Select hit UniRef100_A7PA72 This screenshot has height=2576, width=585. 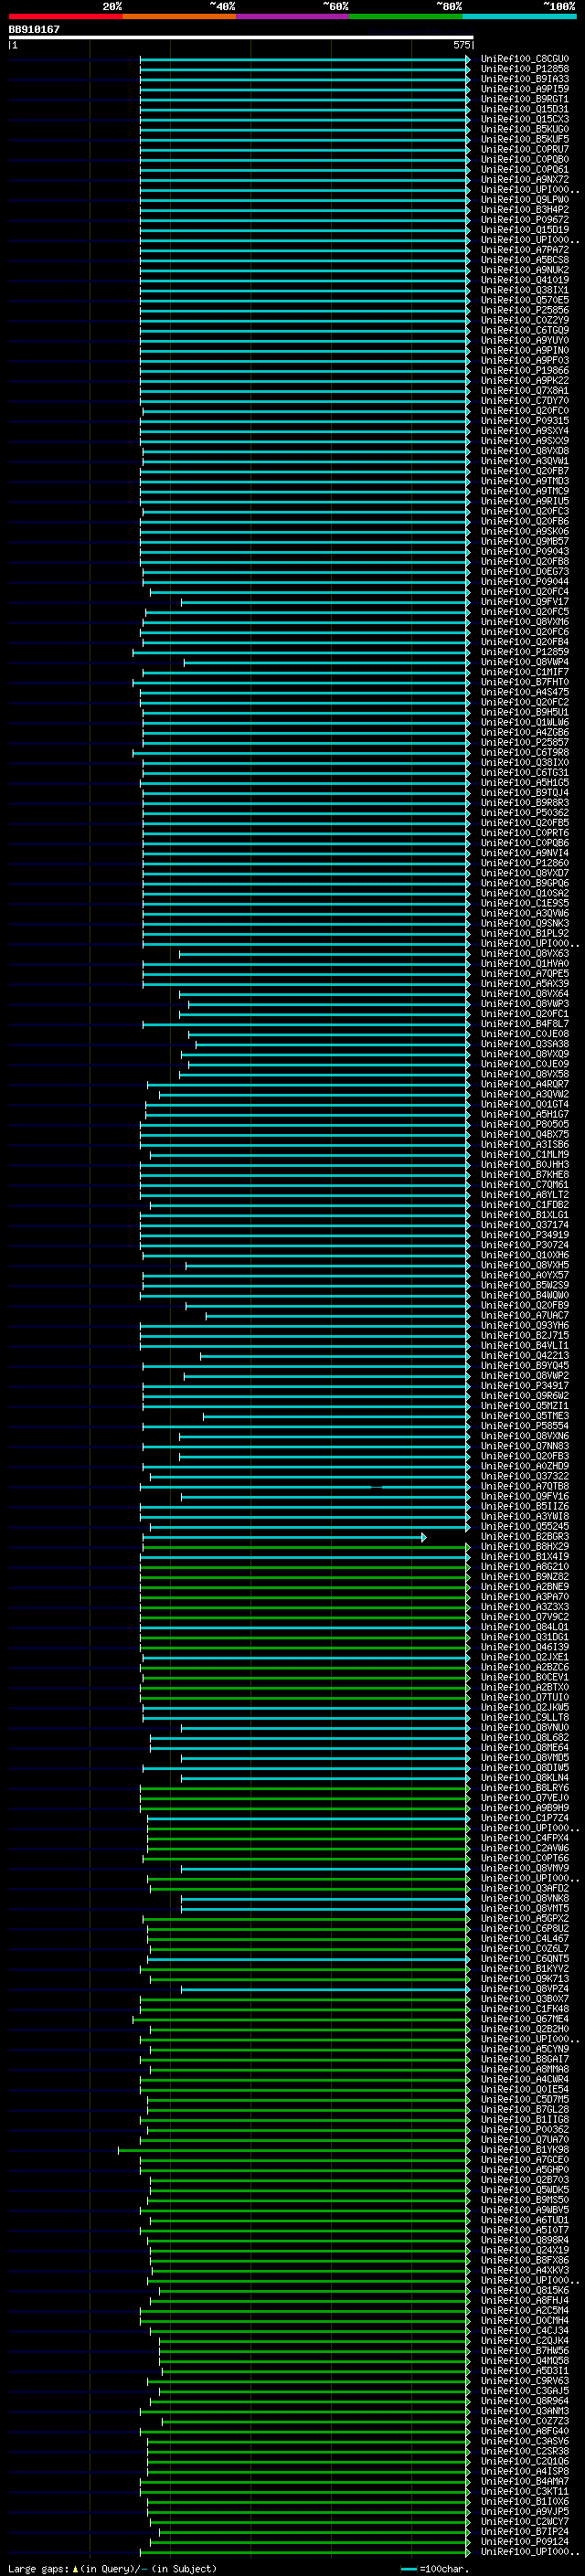525,250
